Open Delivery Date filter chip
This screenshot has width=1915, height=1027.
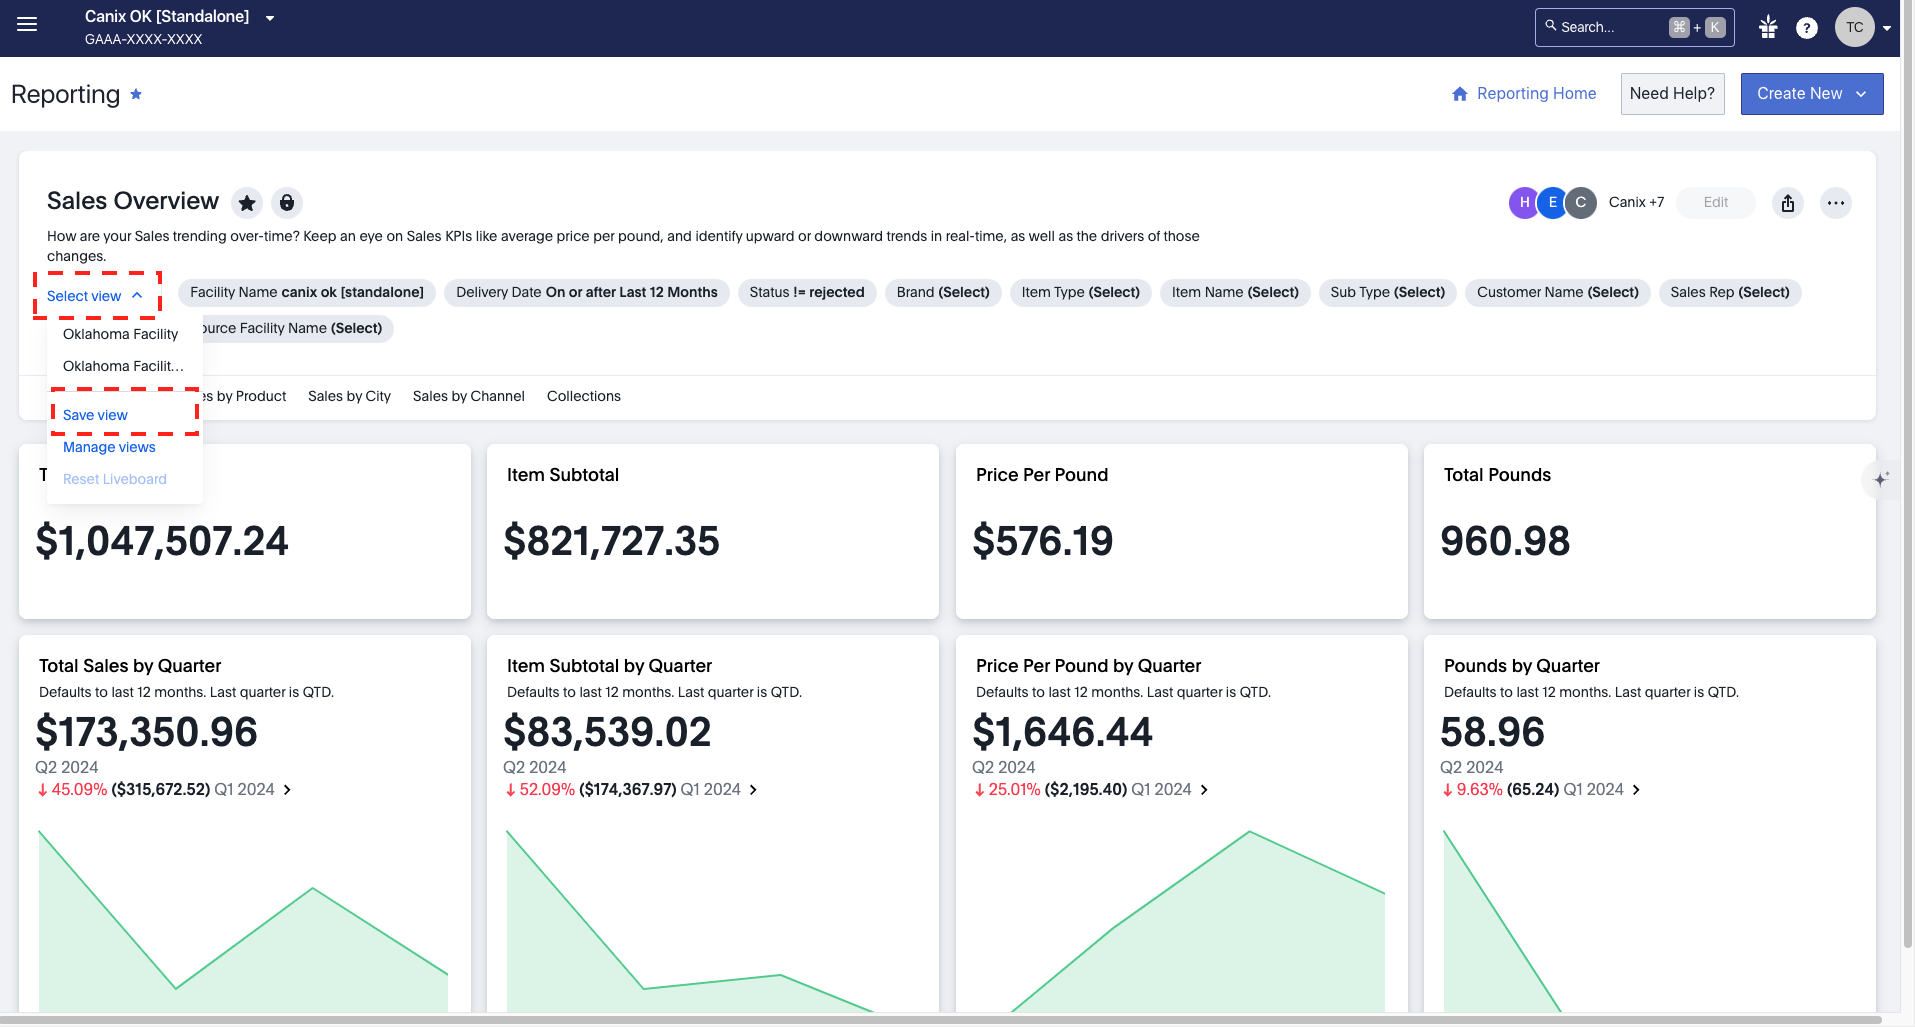pos(587,292)
